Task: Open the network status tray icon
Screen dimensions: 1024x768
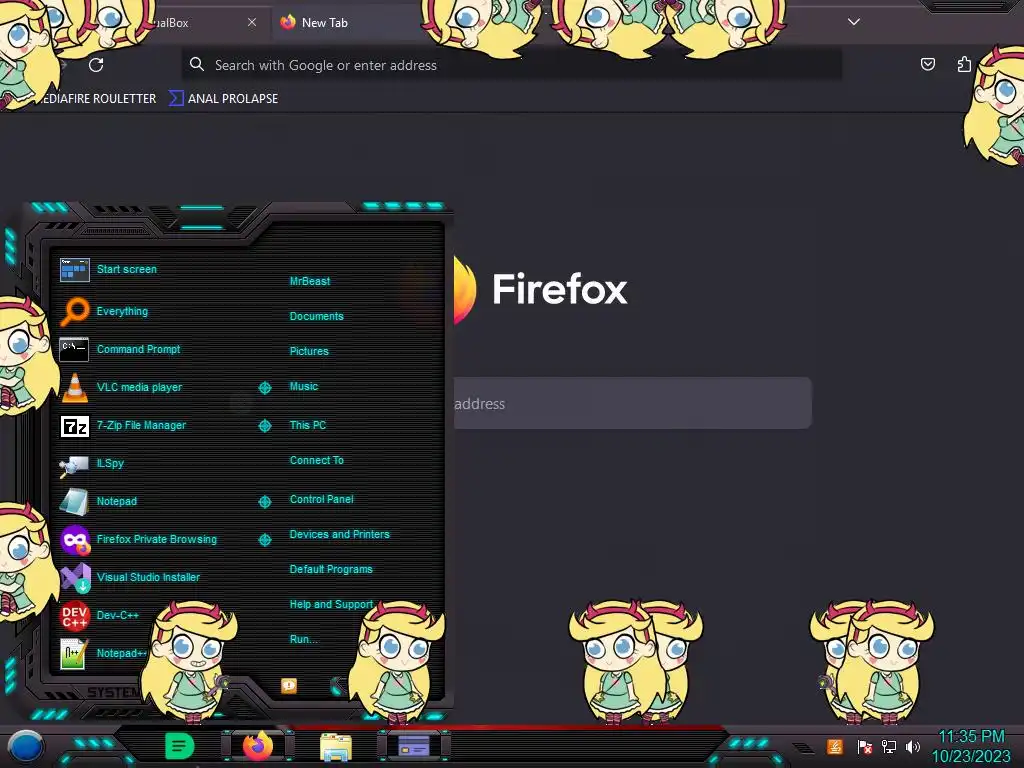Action: (889, 746)
